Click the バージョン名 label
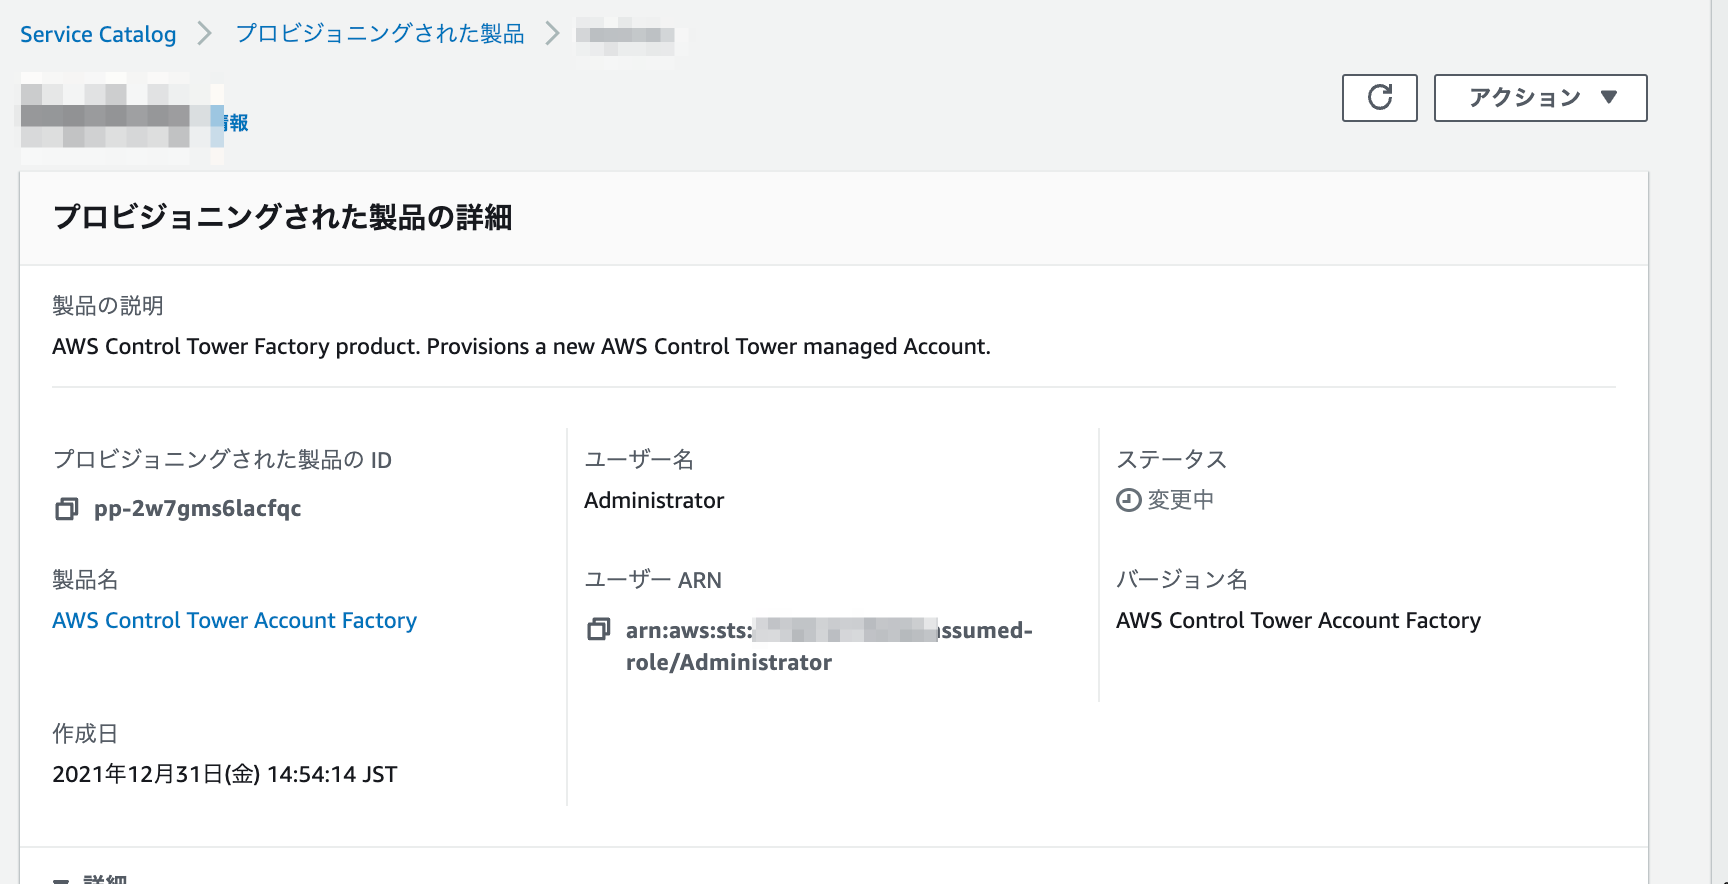Screen dimensions: 1728x884 (x=1182, y=580)
